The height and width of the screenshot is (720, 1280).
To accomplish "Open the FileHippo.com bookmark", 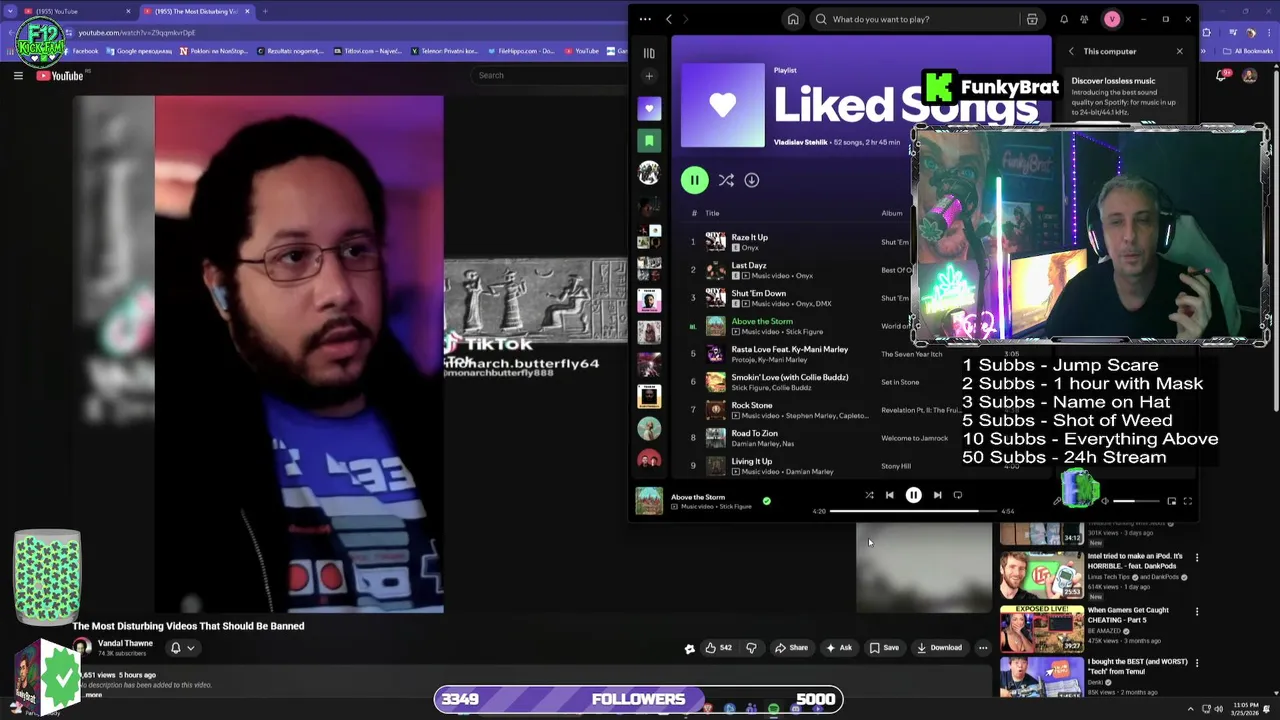I will click(x=521, y=51).
